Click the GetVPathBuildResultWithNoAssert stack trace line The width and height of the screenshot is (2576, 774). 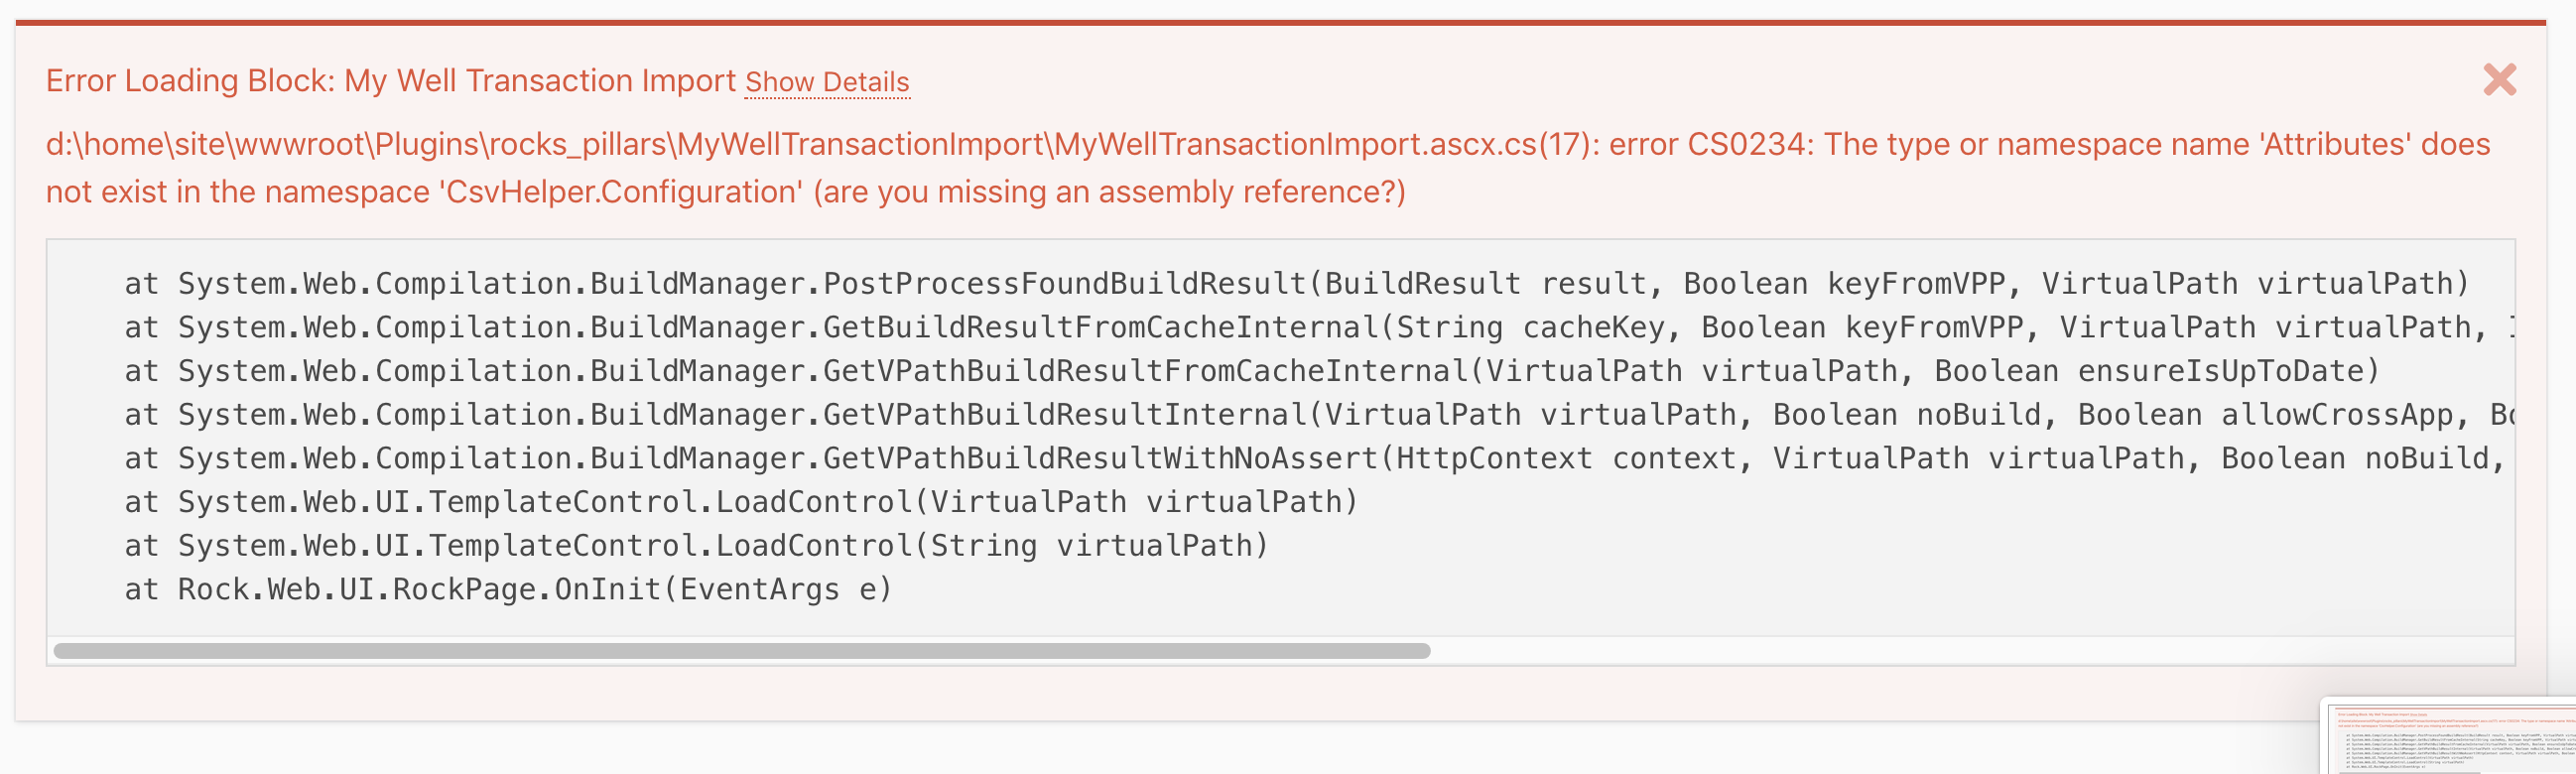[1318, 459]
